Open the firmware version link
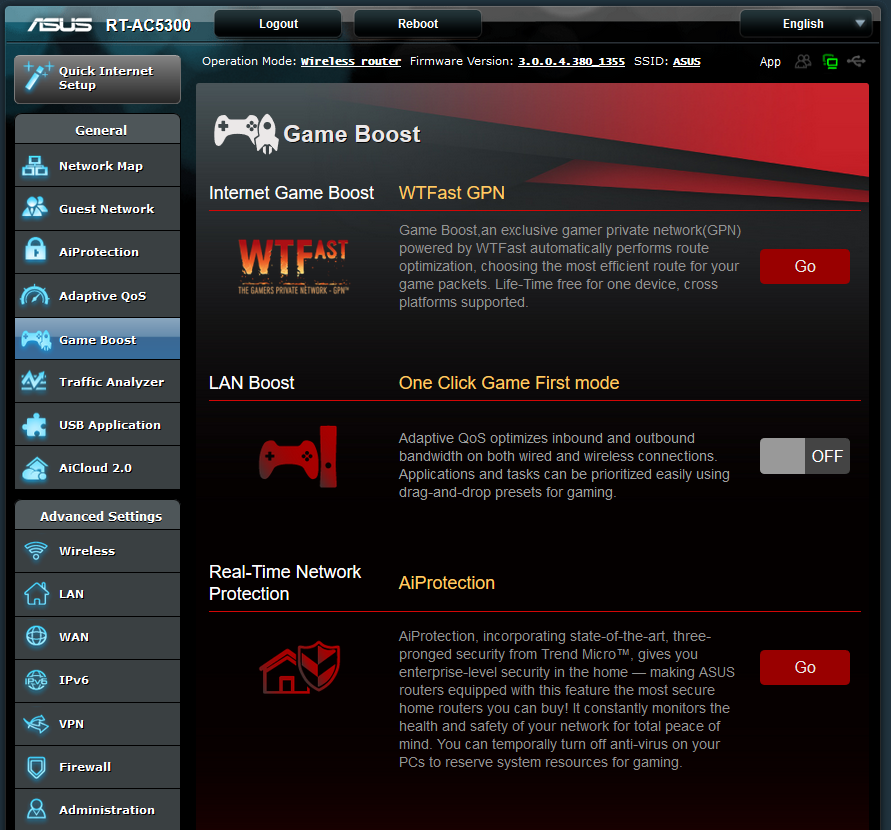Viewport: 891px width, 830px height. tap(571, 61)
